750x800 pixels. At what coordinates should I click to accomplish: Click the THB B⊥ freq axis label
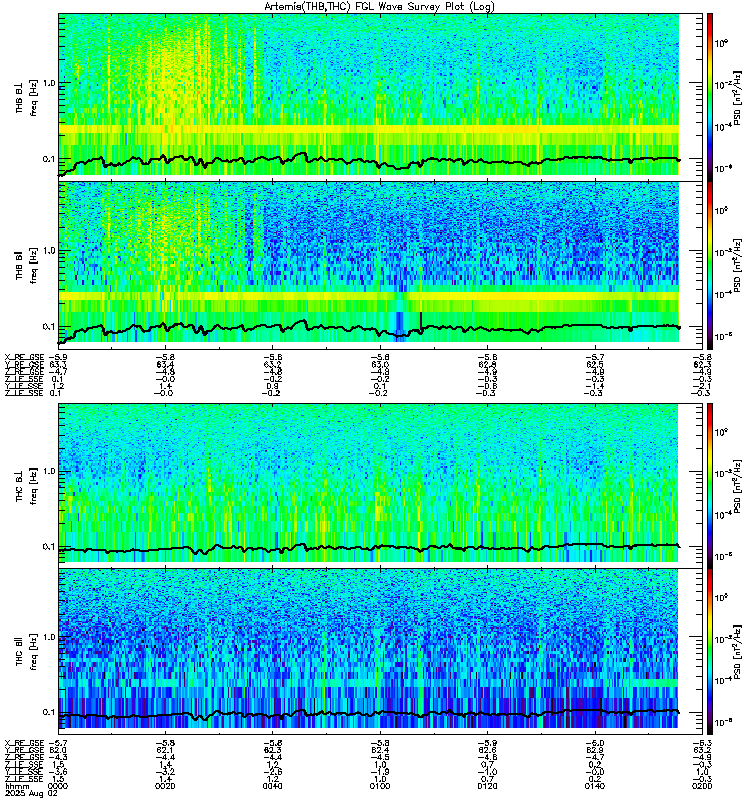pos(27,97)
